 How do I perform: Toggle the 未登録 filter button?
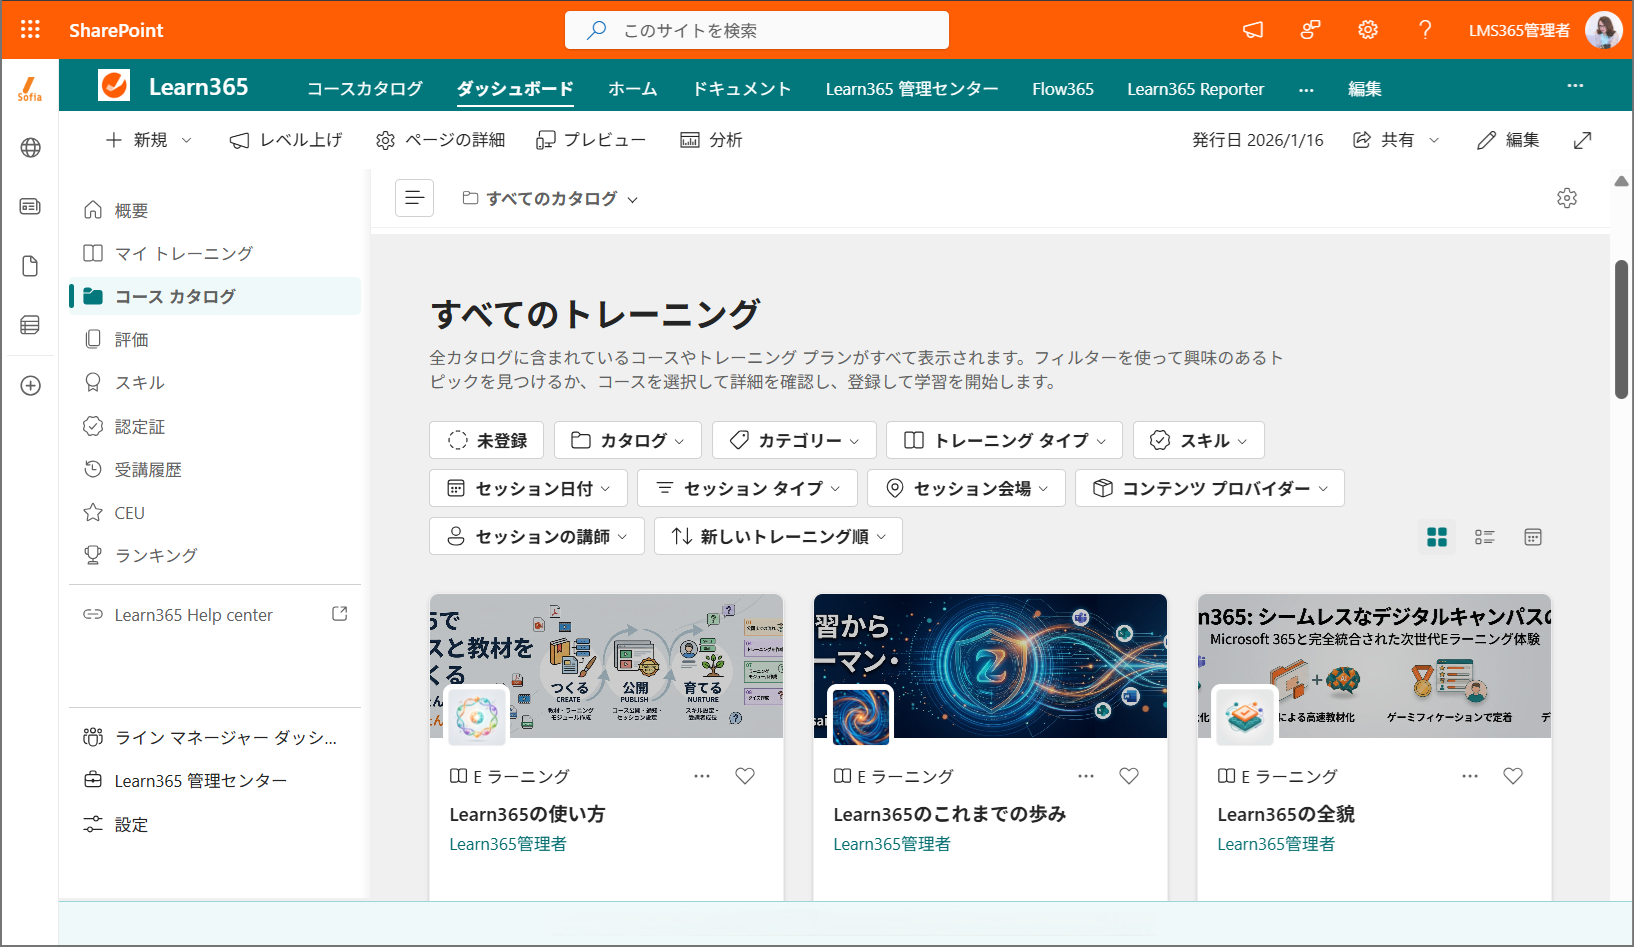(x=487, y=440)
